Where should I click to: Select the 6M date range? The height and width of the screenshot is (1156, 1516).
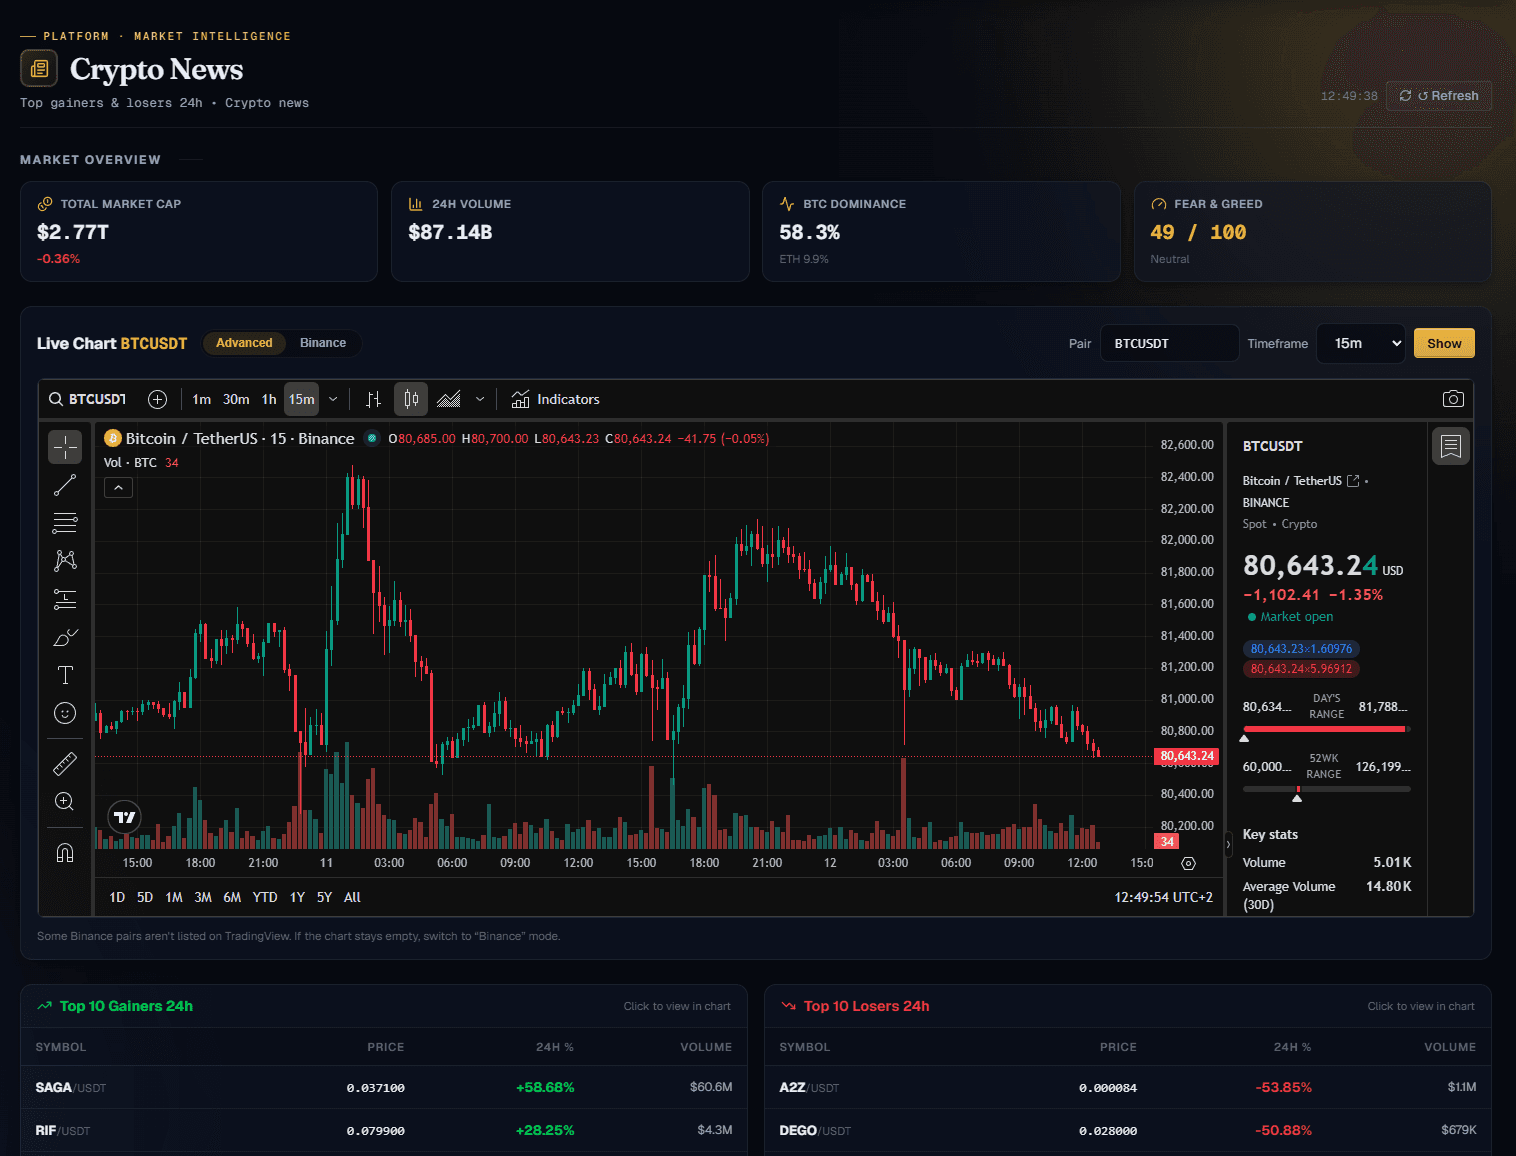tap(232, 897)
